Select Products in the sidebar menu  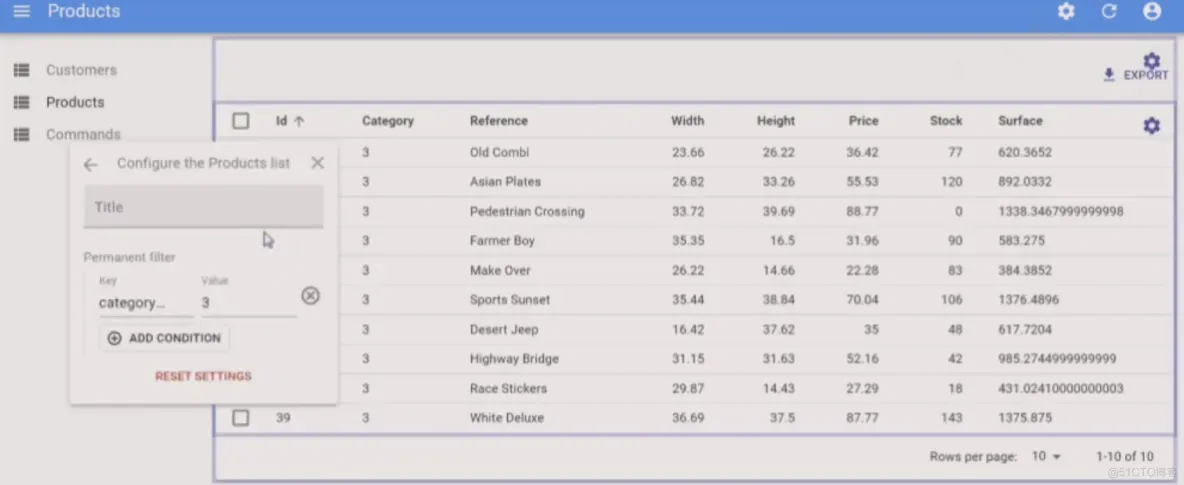[75, 102]
